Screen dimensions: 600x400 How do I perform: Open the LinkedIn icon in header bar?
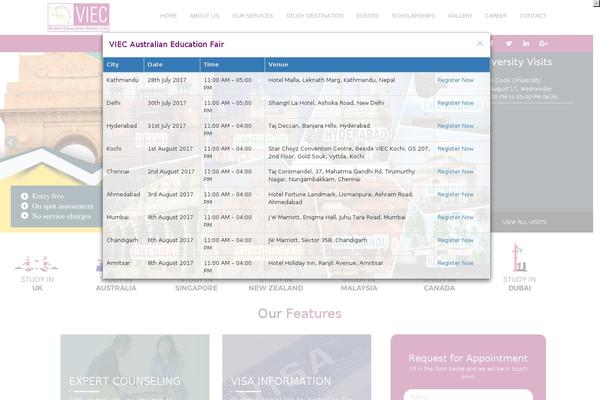click(526, 44)
